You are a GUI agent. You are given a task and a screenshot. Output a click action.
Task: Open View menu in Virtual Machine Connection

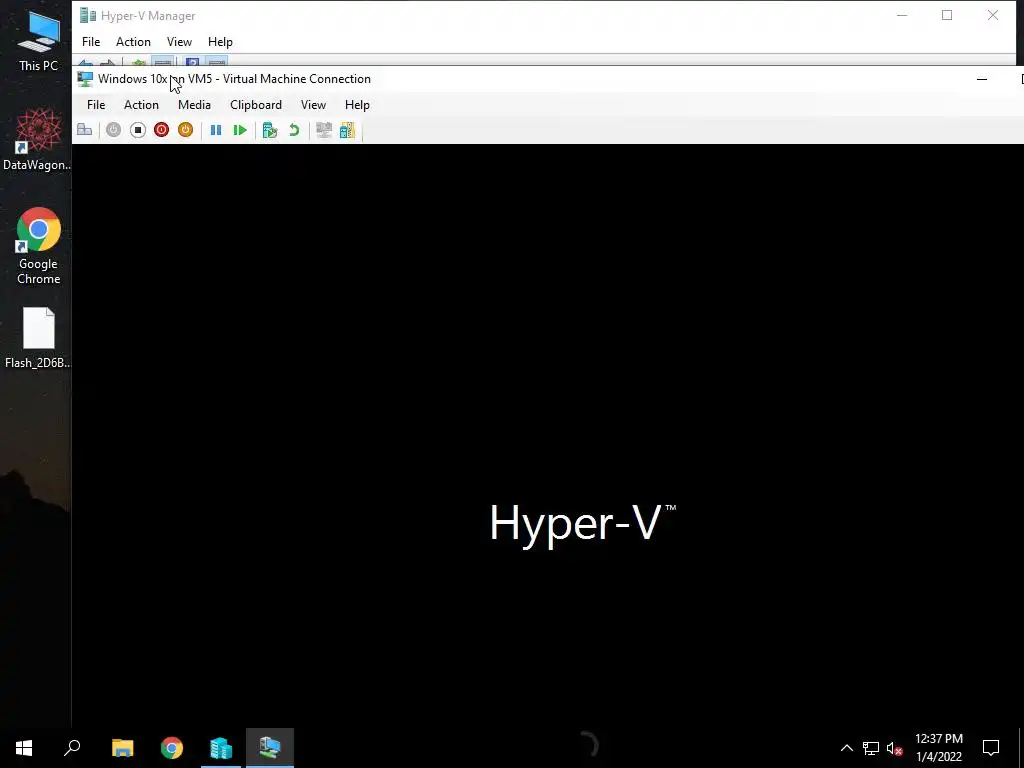point(313,104)
